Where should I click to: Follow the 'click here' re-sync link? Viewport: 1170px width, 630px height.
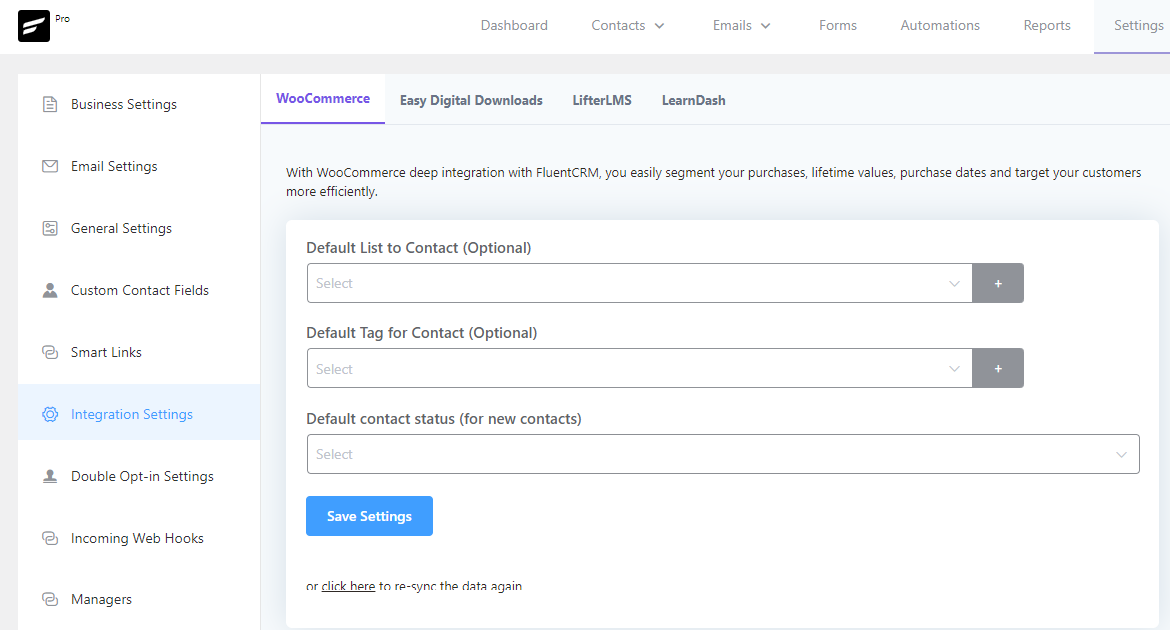click(x=348, y=586)
